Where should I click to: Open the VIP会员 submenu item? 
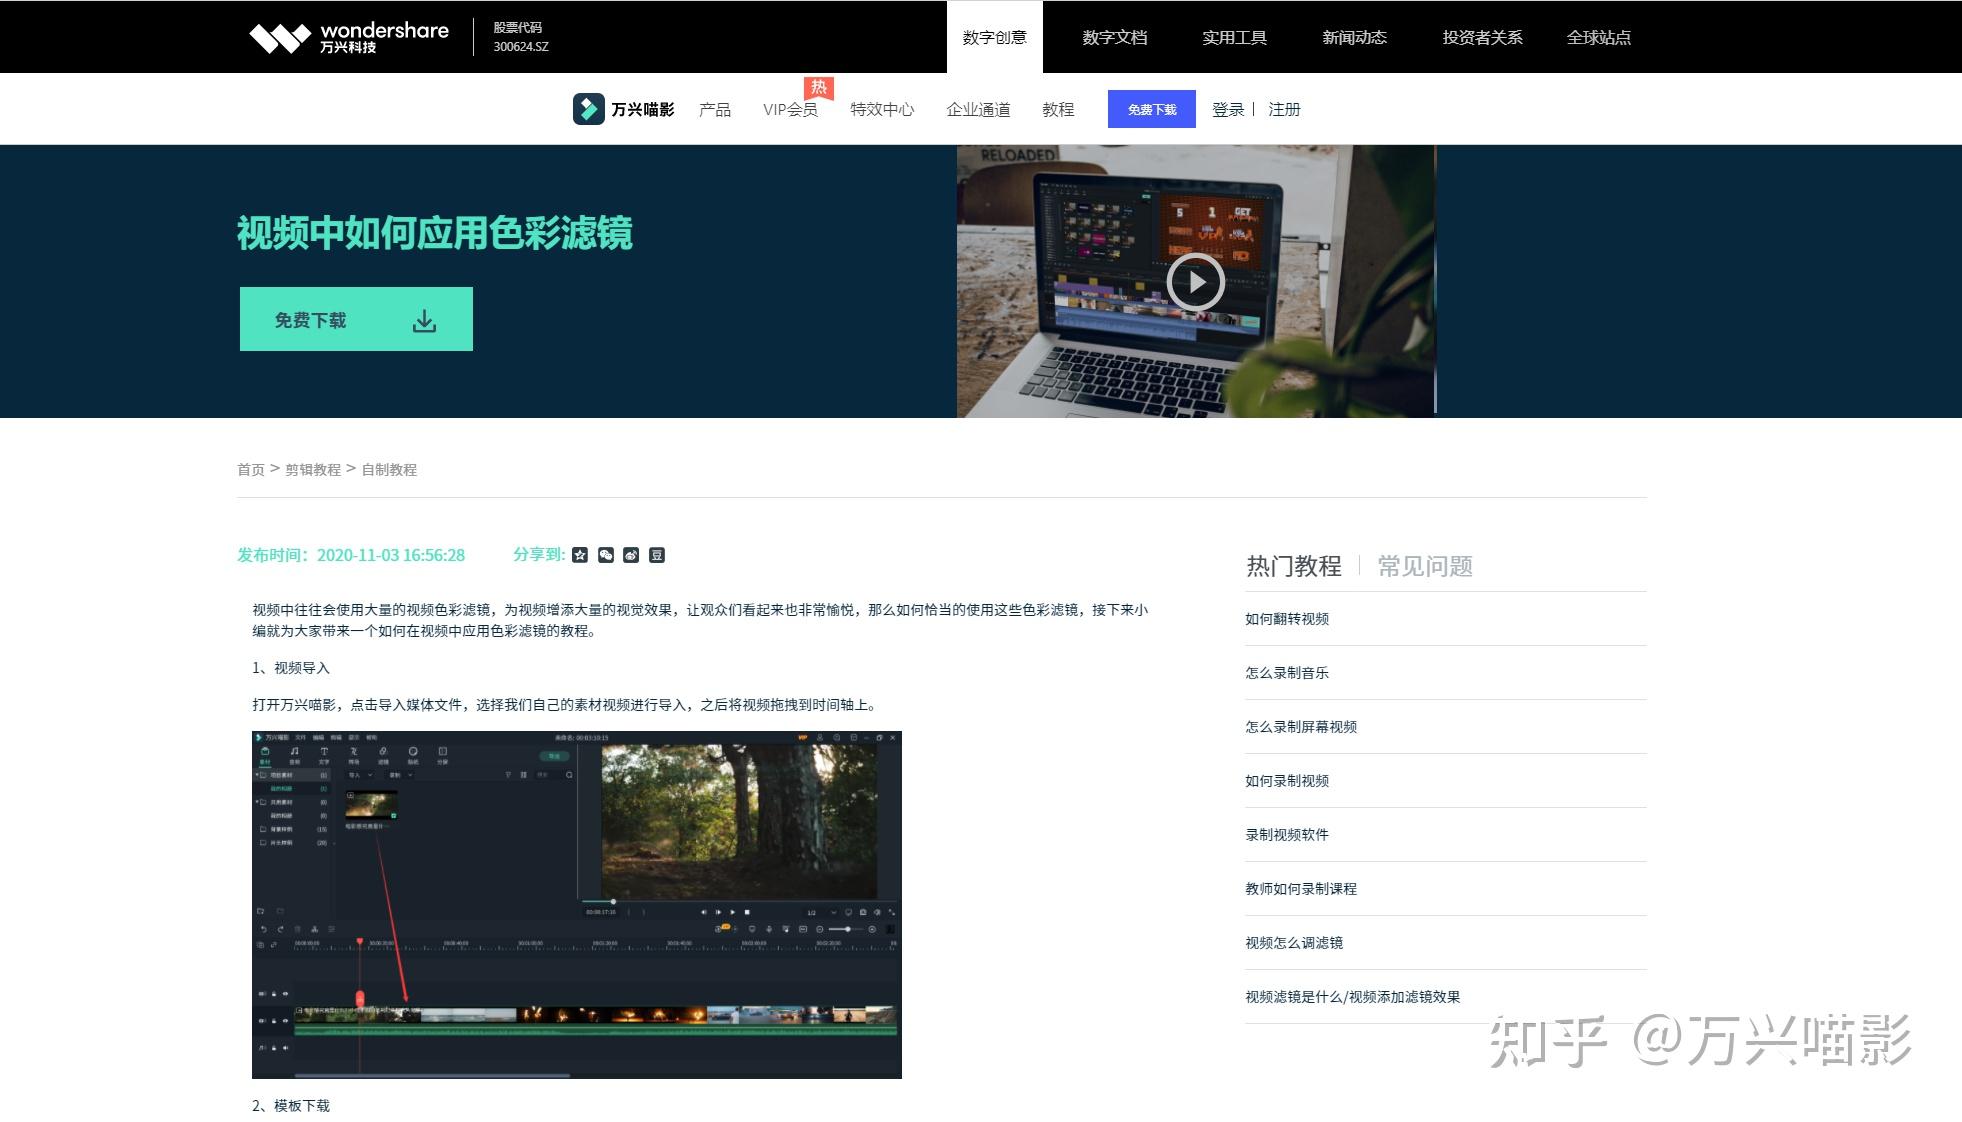tap(790, 109)
